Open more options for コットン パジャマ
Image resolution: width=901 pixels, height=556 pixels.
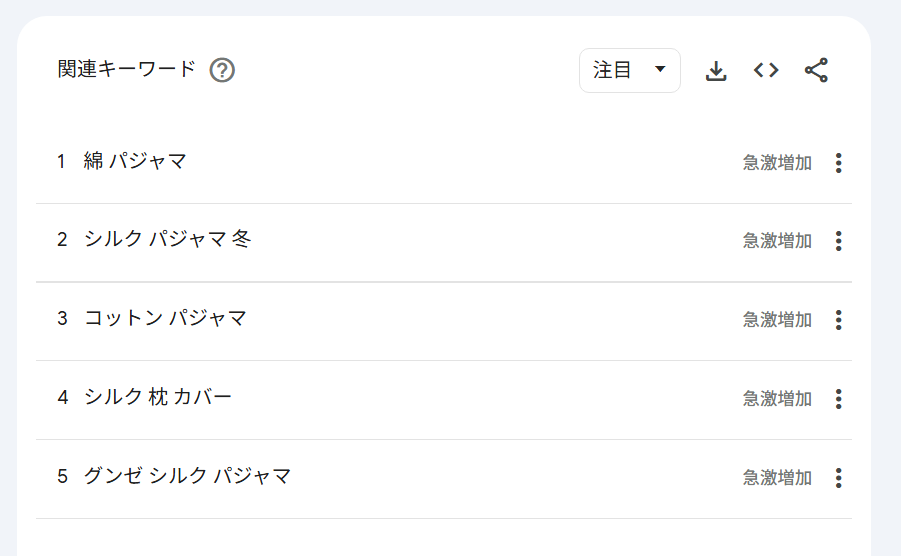pos(838,320)
